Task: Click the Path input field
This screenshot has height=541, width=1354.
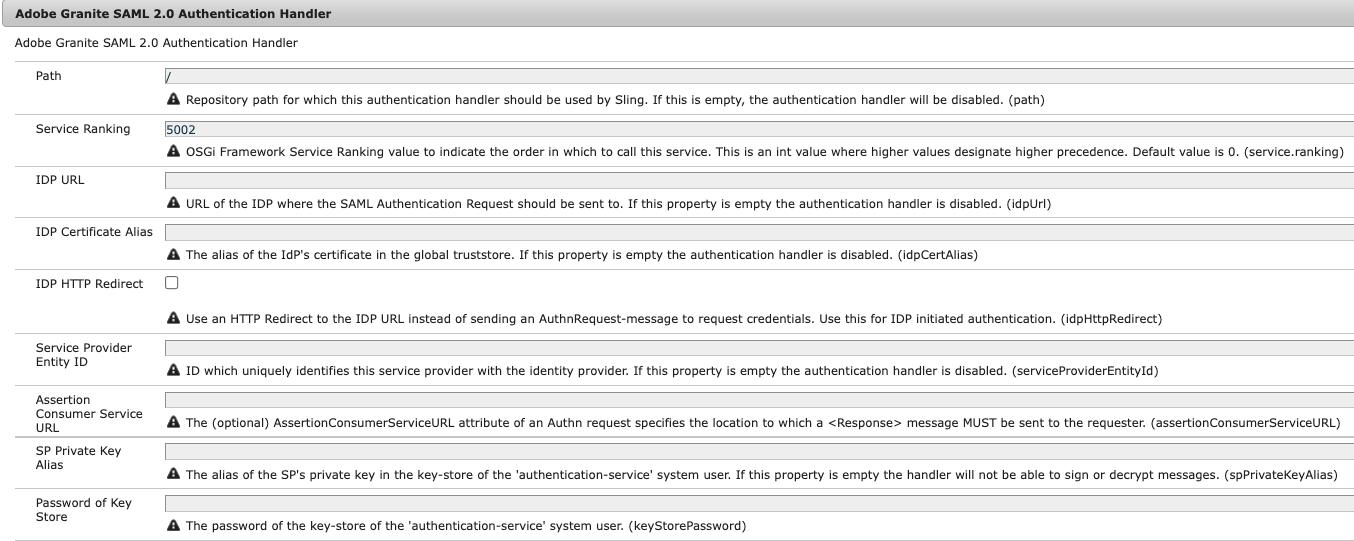Action: 759,76
